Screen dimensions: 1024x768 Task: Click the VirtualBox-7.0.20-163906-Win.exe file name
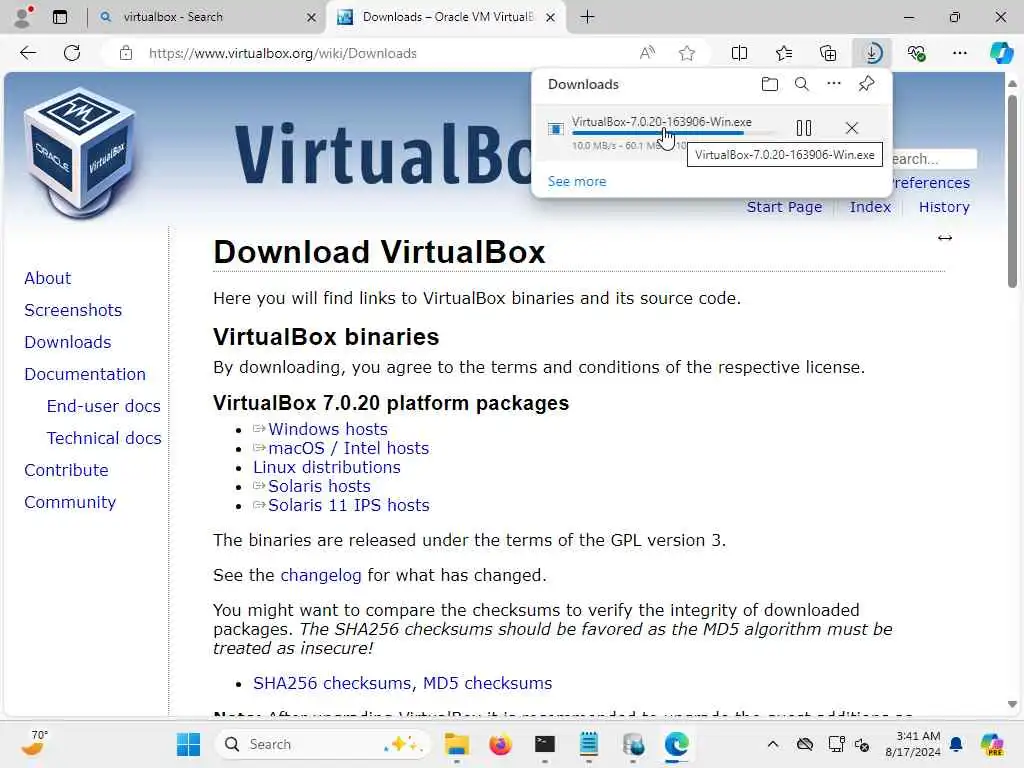(x=662, y=121)
